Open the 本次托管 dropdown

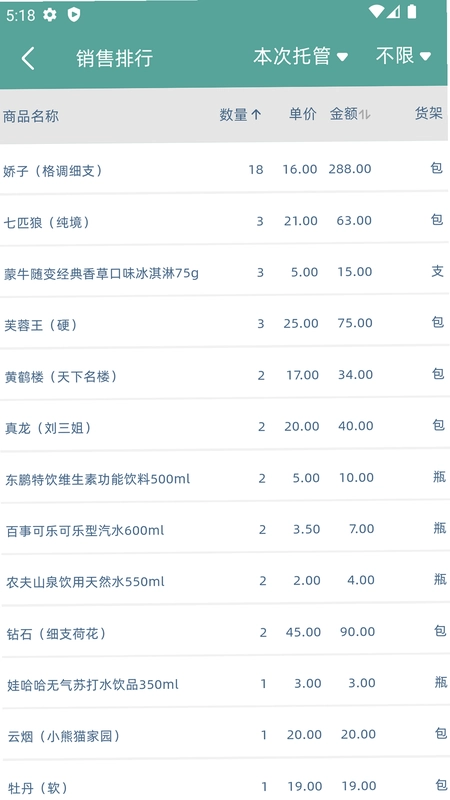301,56
